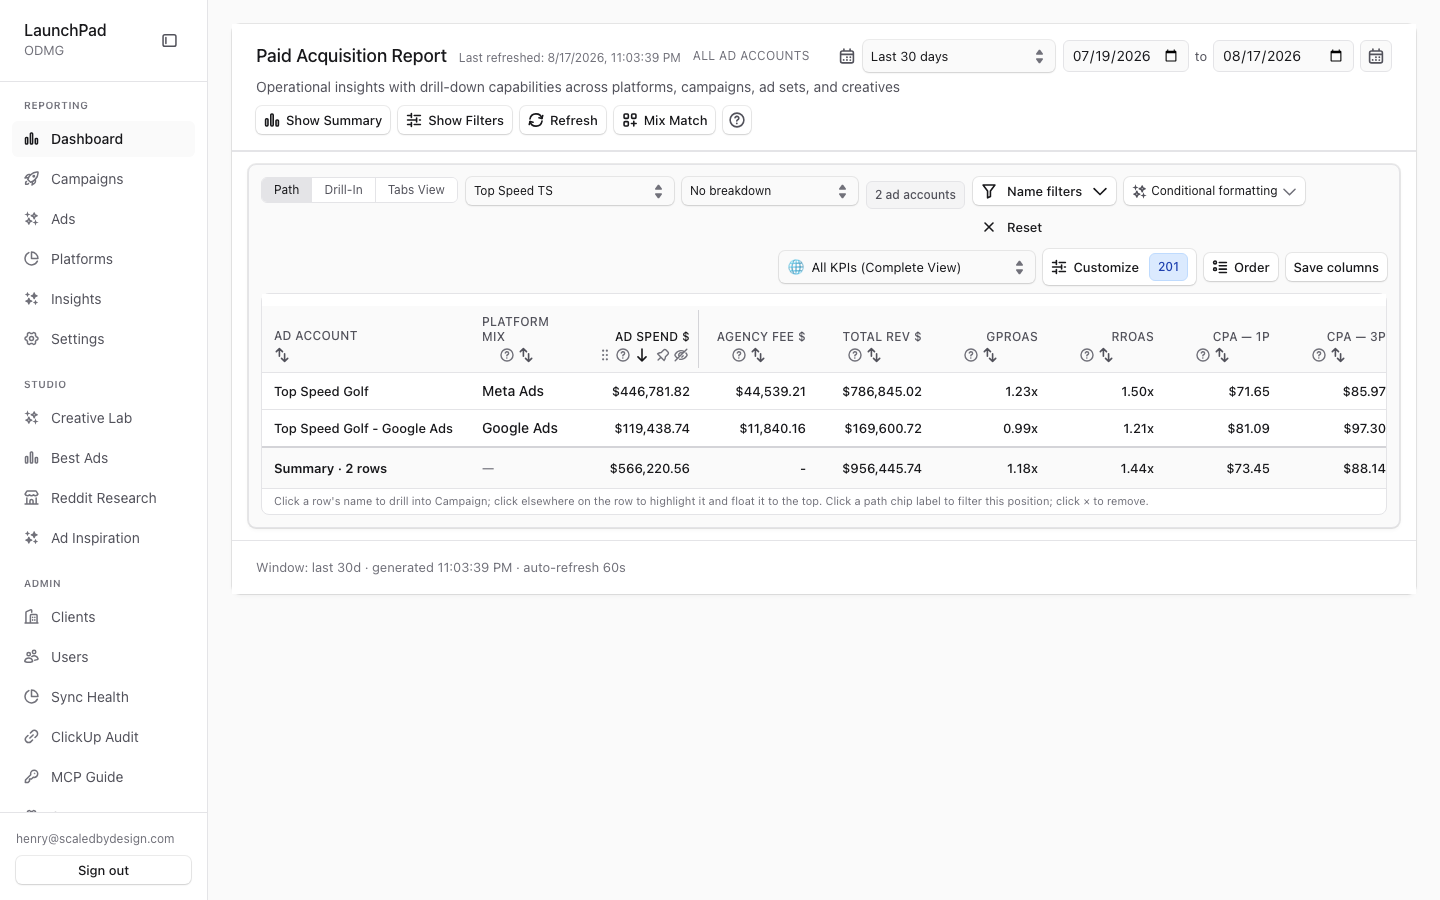This screenshot has width=1440, height=900.
Task: Grab the Ad Spend column drag handle
Action: (x=604, y=355)
